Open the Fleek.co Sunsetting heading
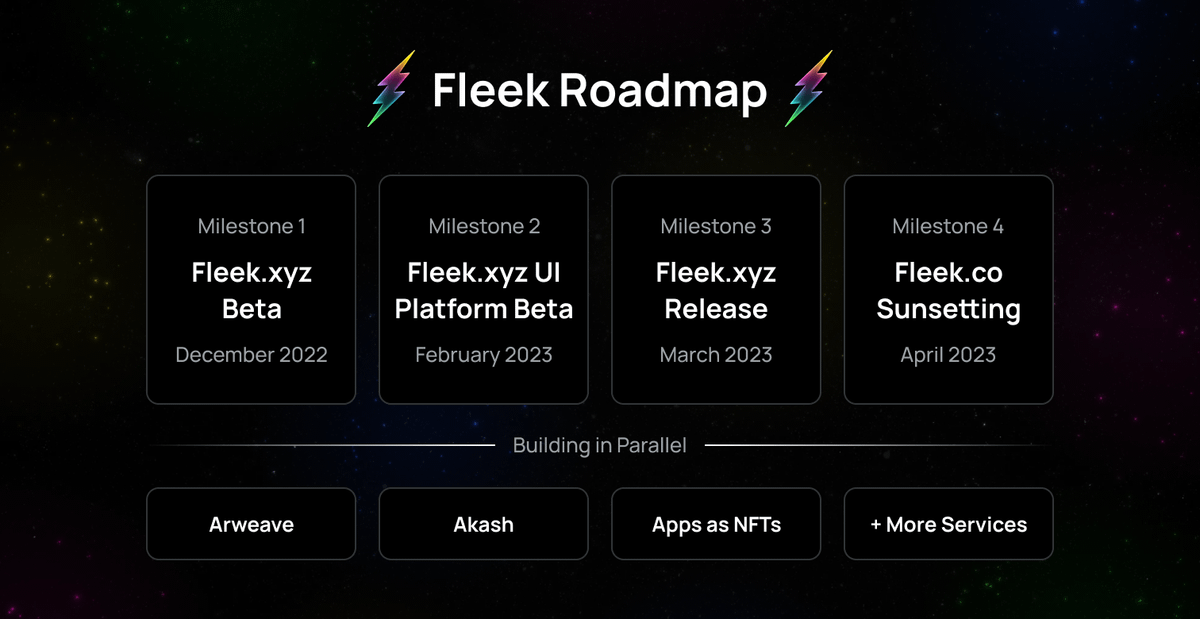The height and width of the screenshot is (619, 1200). point(948,290)
